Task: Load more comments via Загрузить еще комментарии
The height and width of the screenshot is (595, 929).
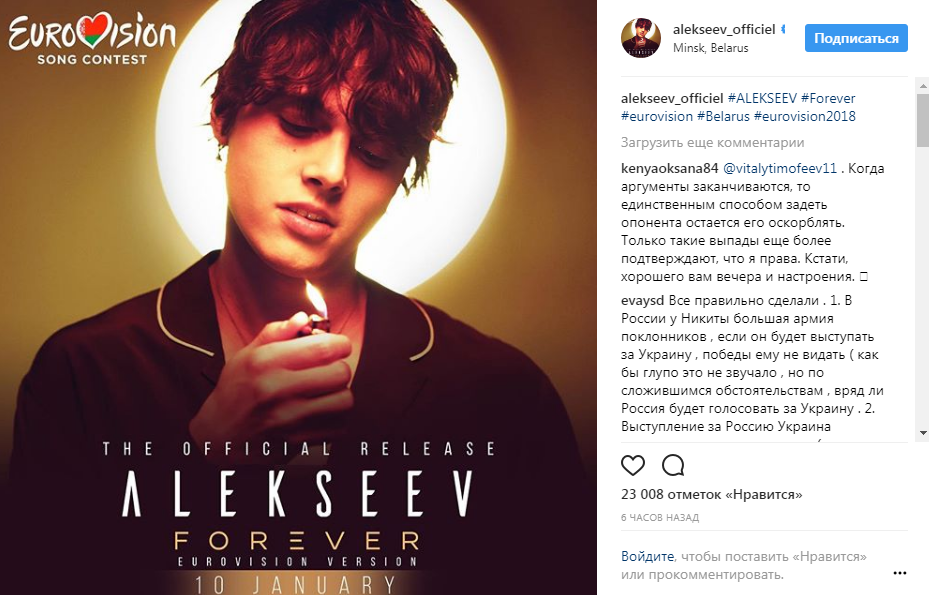Action: [712, 142]
